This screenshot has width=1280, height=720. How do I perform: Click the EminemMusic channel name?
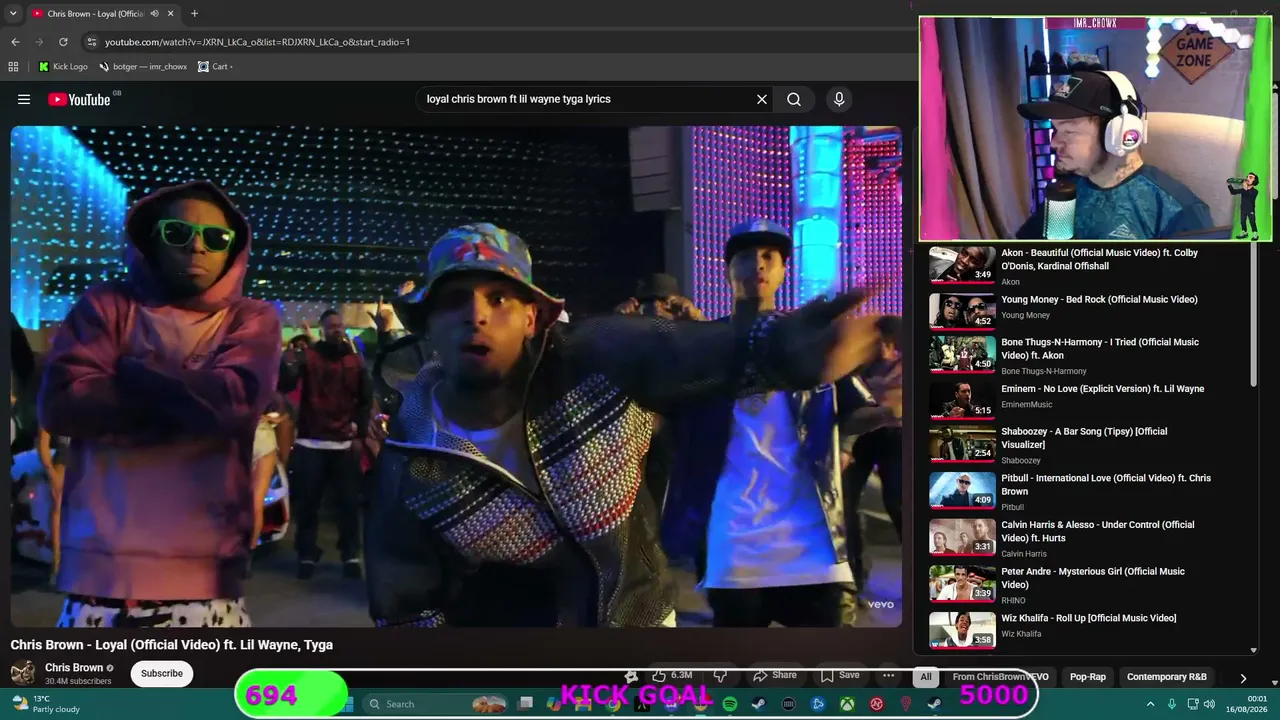1027,405
